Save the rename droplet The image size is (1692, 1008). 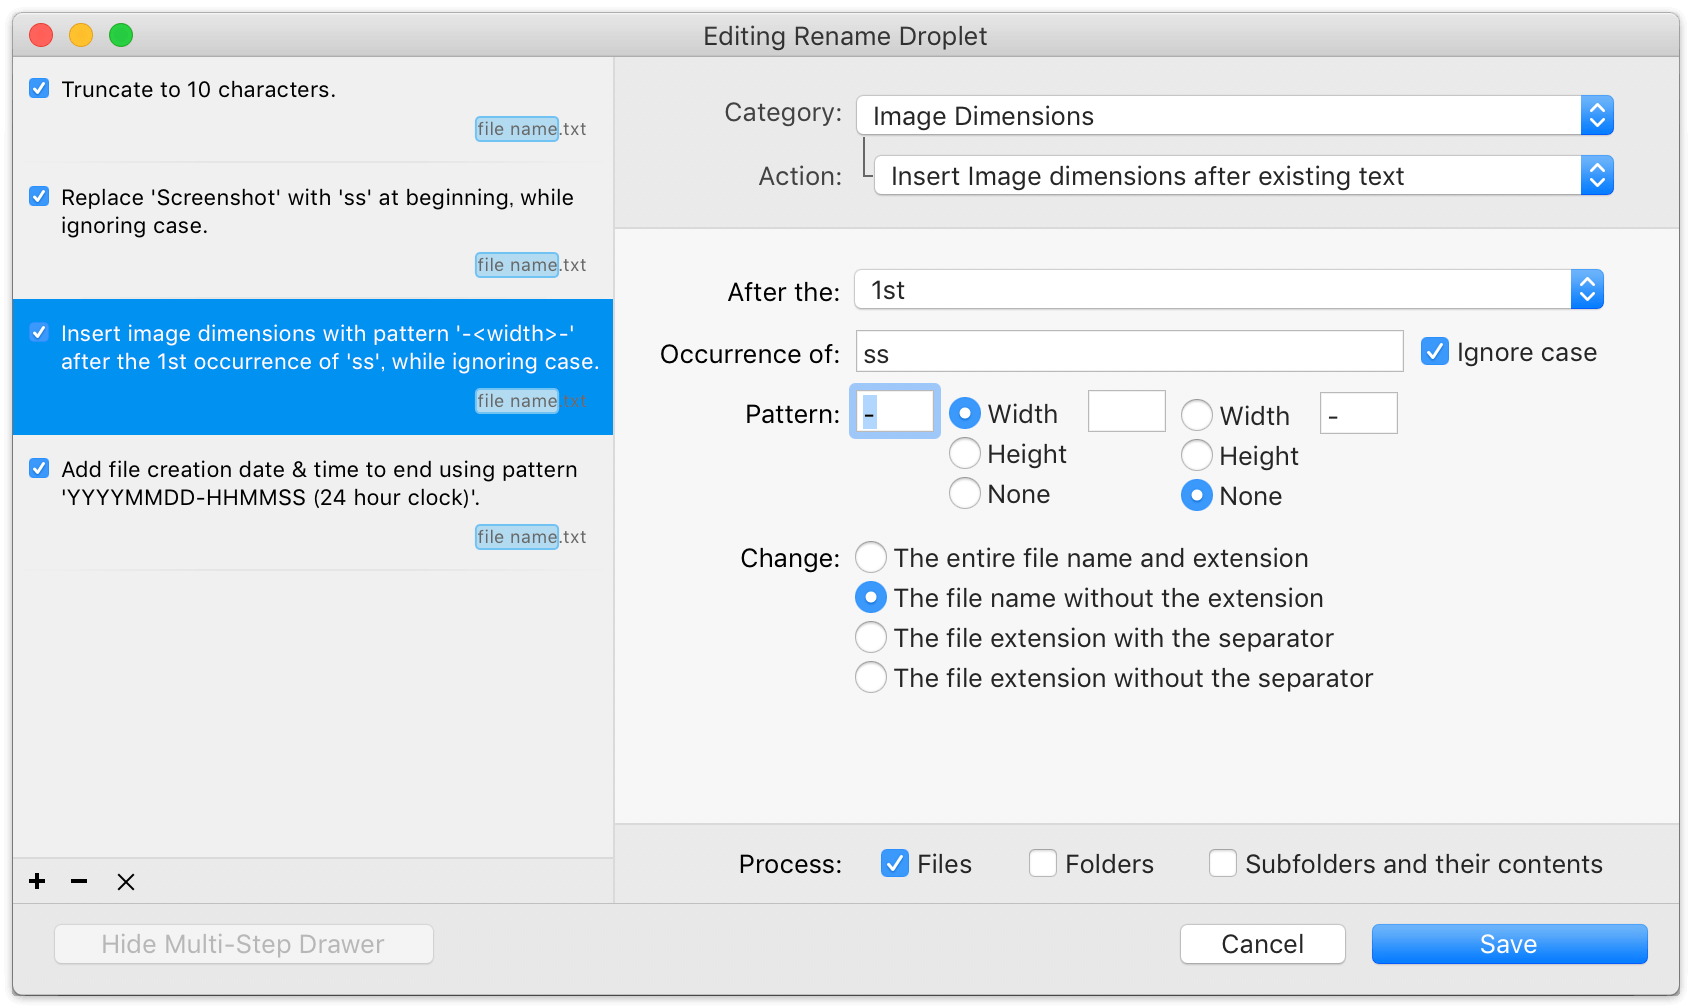point(1509,944)
